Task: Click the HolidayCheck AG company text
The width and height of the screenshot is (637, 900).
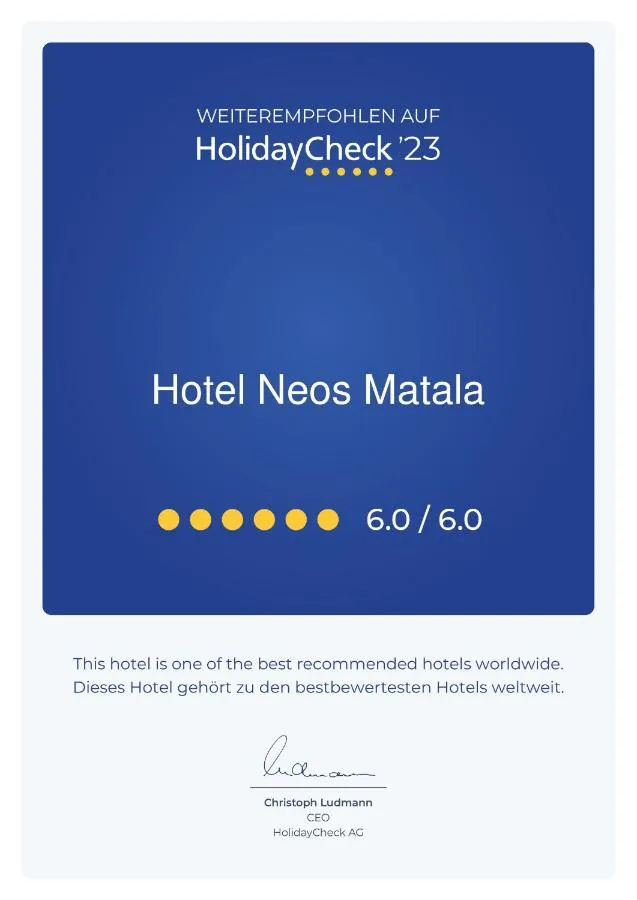Action: 318,833
